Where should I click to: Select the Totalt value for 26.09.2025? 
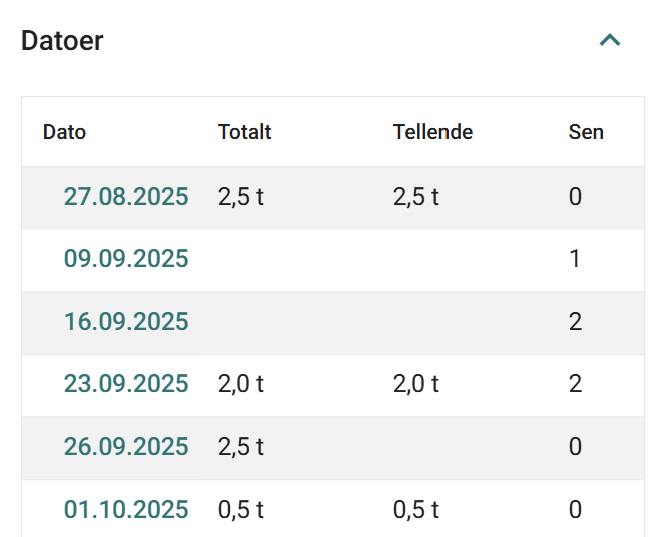point(241,447)
